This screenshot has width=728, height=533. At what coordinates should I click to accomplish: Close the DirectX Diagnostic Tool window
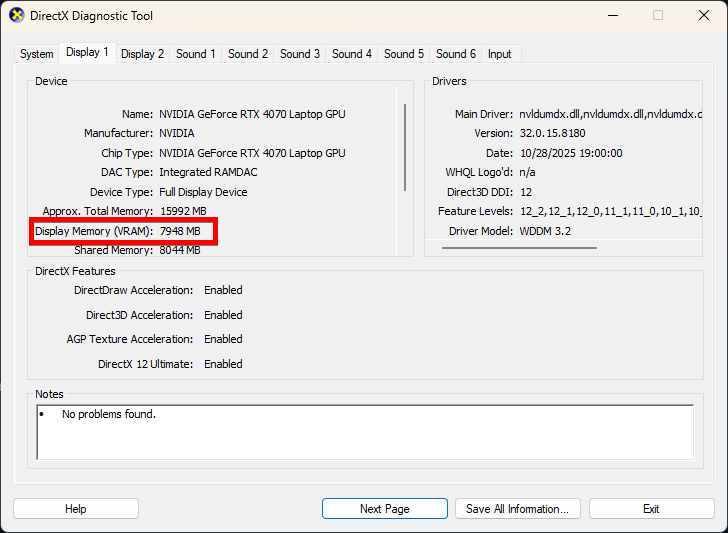(703, 15)
